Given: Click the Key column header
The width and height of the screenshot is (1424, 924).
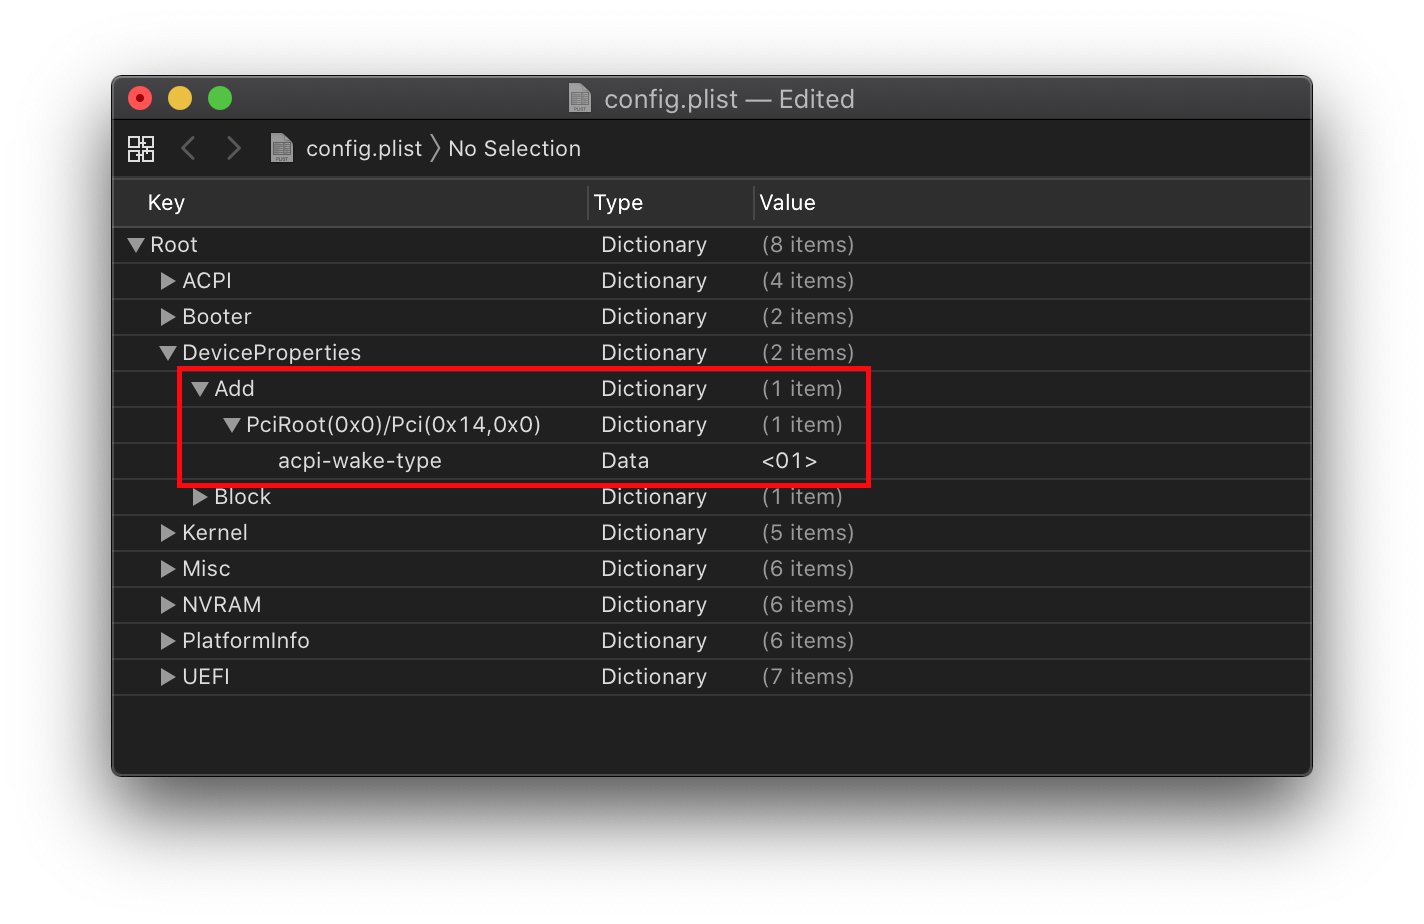Looking at the screenshot, I should click(166, 203).
